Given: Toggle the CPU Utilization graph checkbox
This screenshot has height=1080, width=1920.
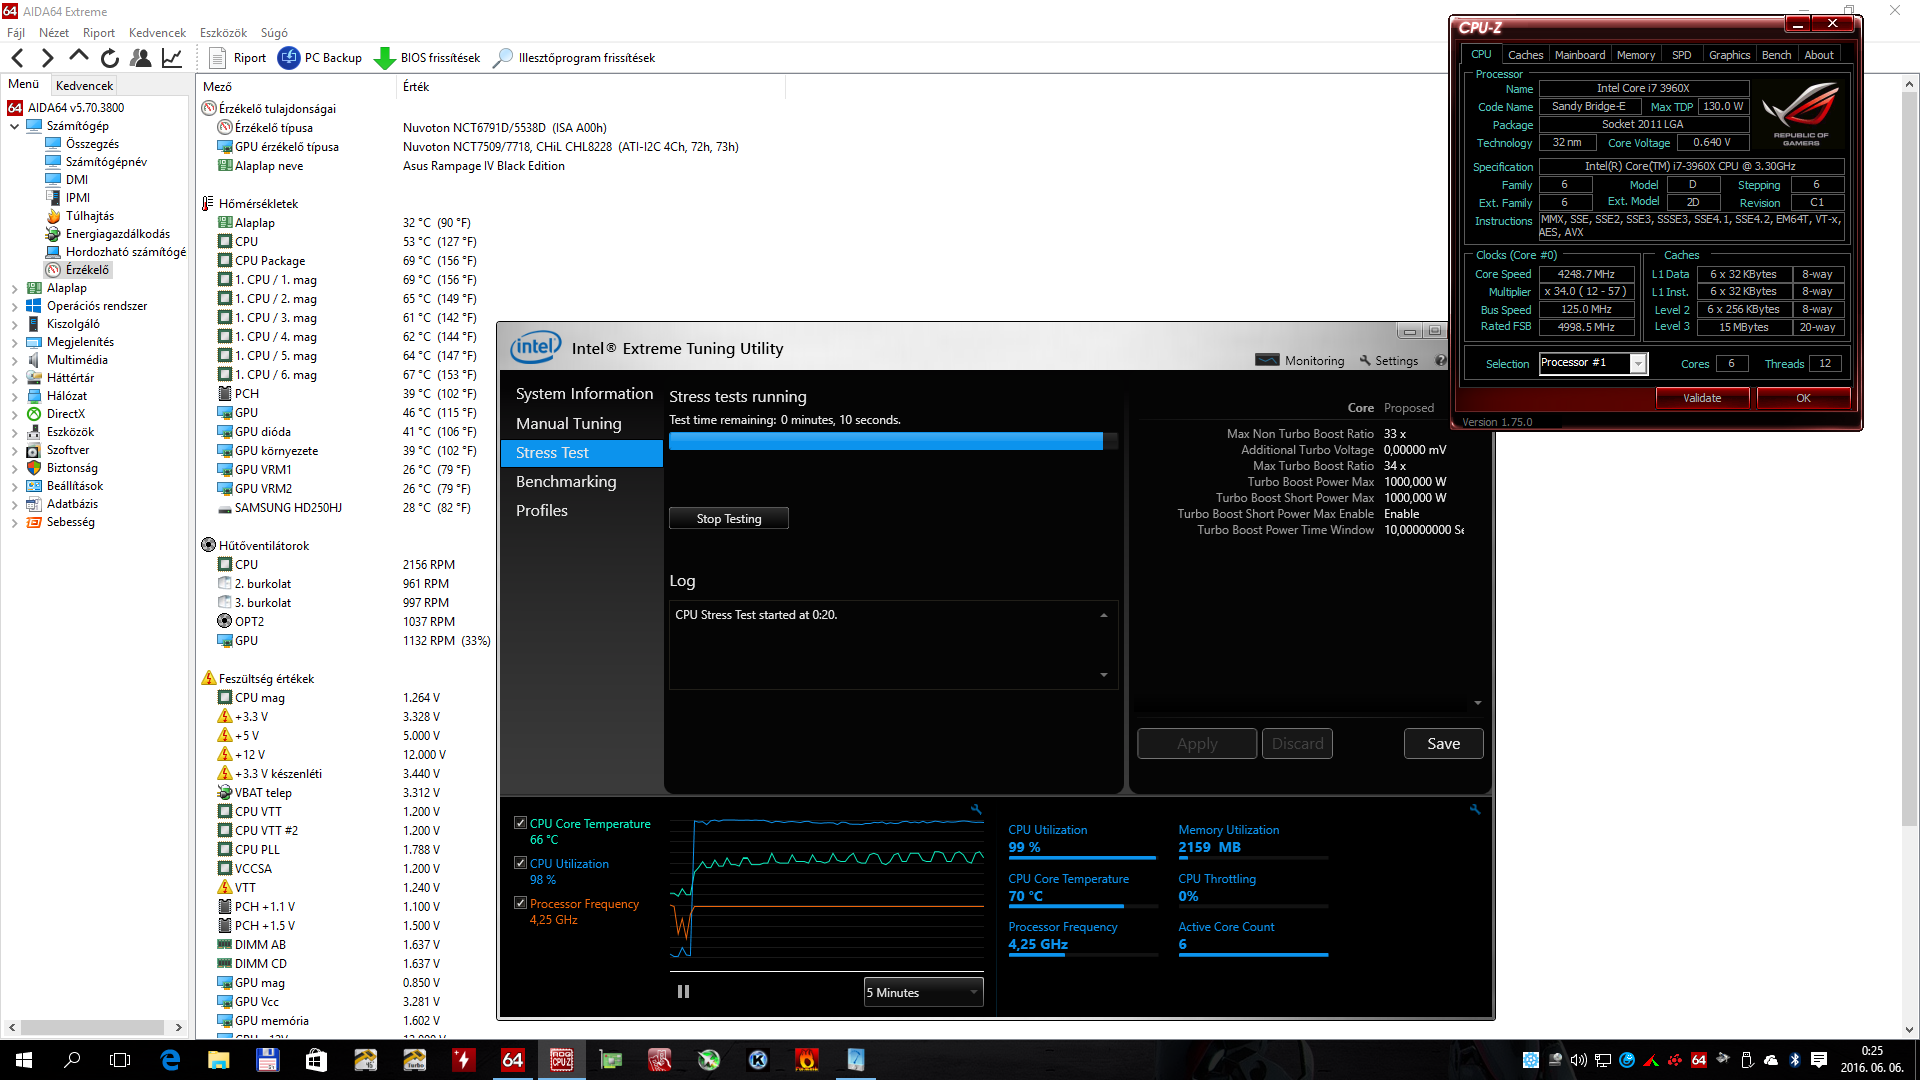Looking at the screenshot, I should [520, 862].
